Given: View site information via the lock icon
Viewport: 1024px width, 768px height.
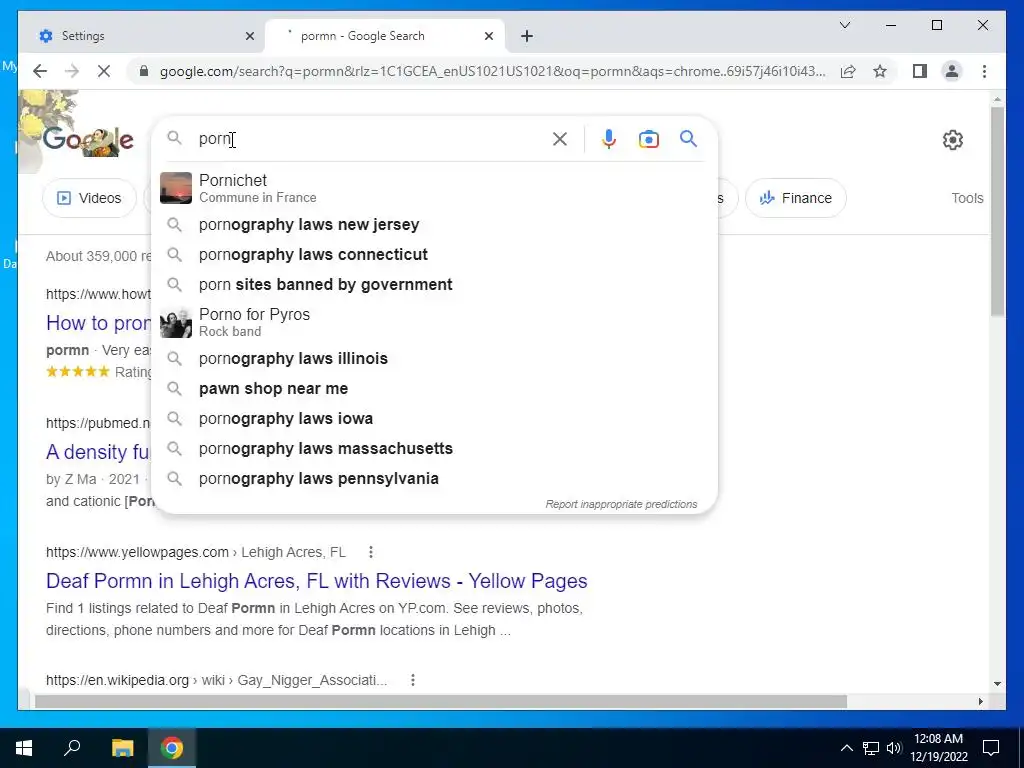Looking at the screenshot, I should [x=144, y=71].
